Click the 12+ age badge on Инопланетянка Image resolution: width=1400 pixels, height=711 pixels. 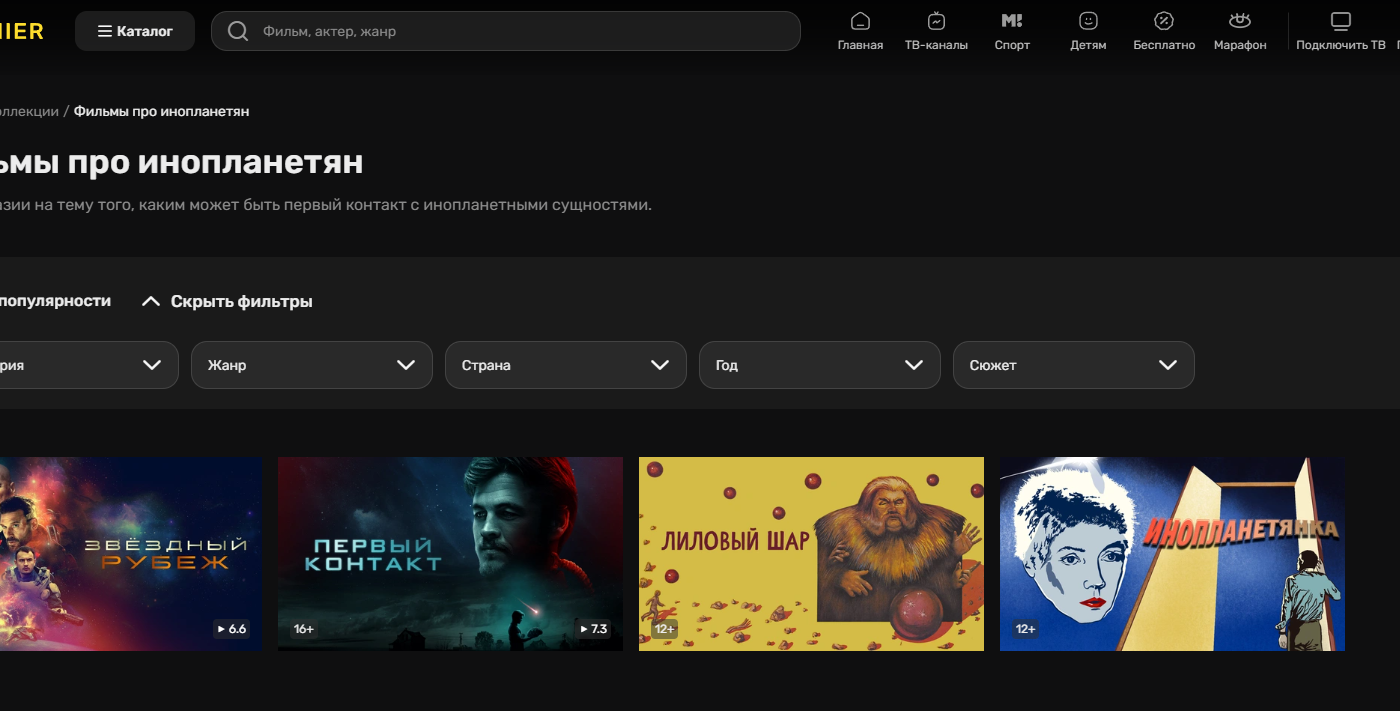point(1026,629)
